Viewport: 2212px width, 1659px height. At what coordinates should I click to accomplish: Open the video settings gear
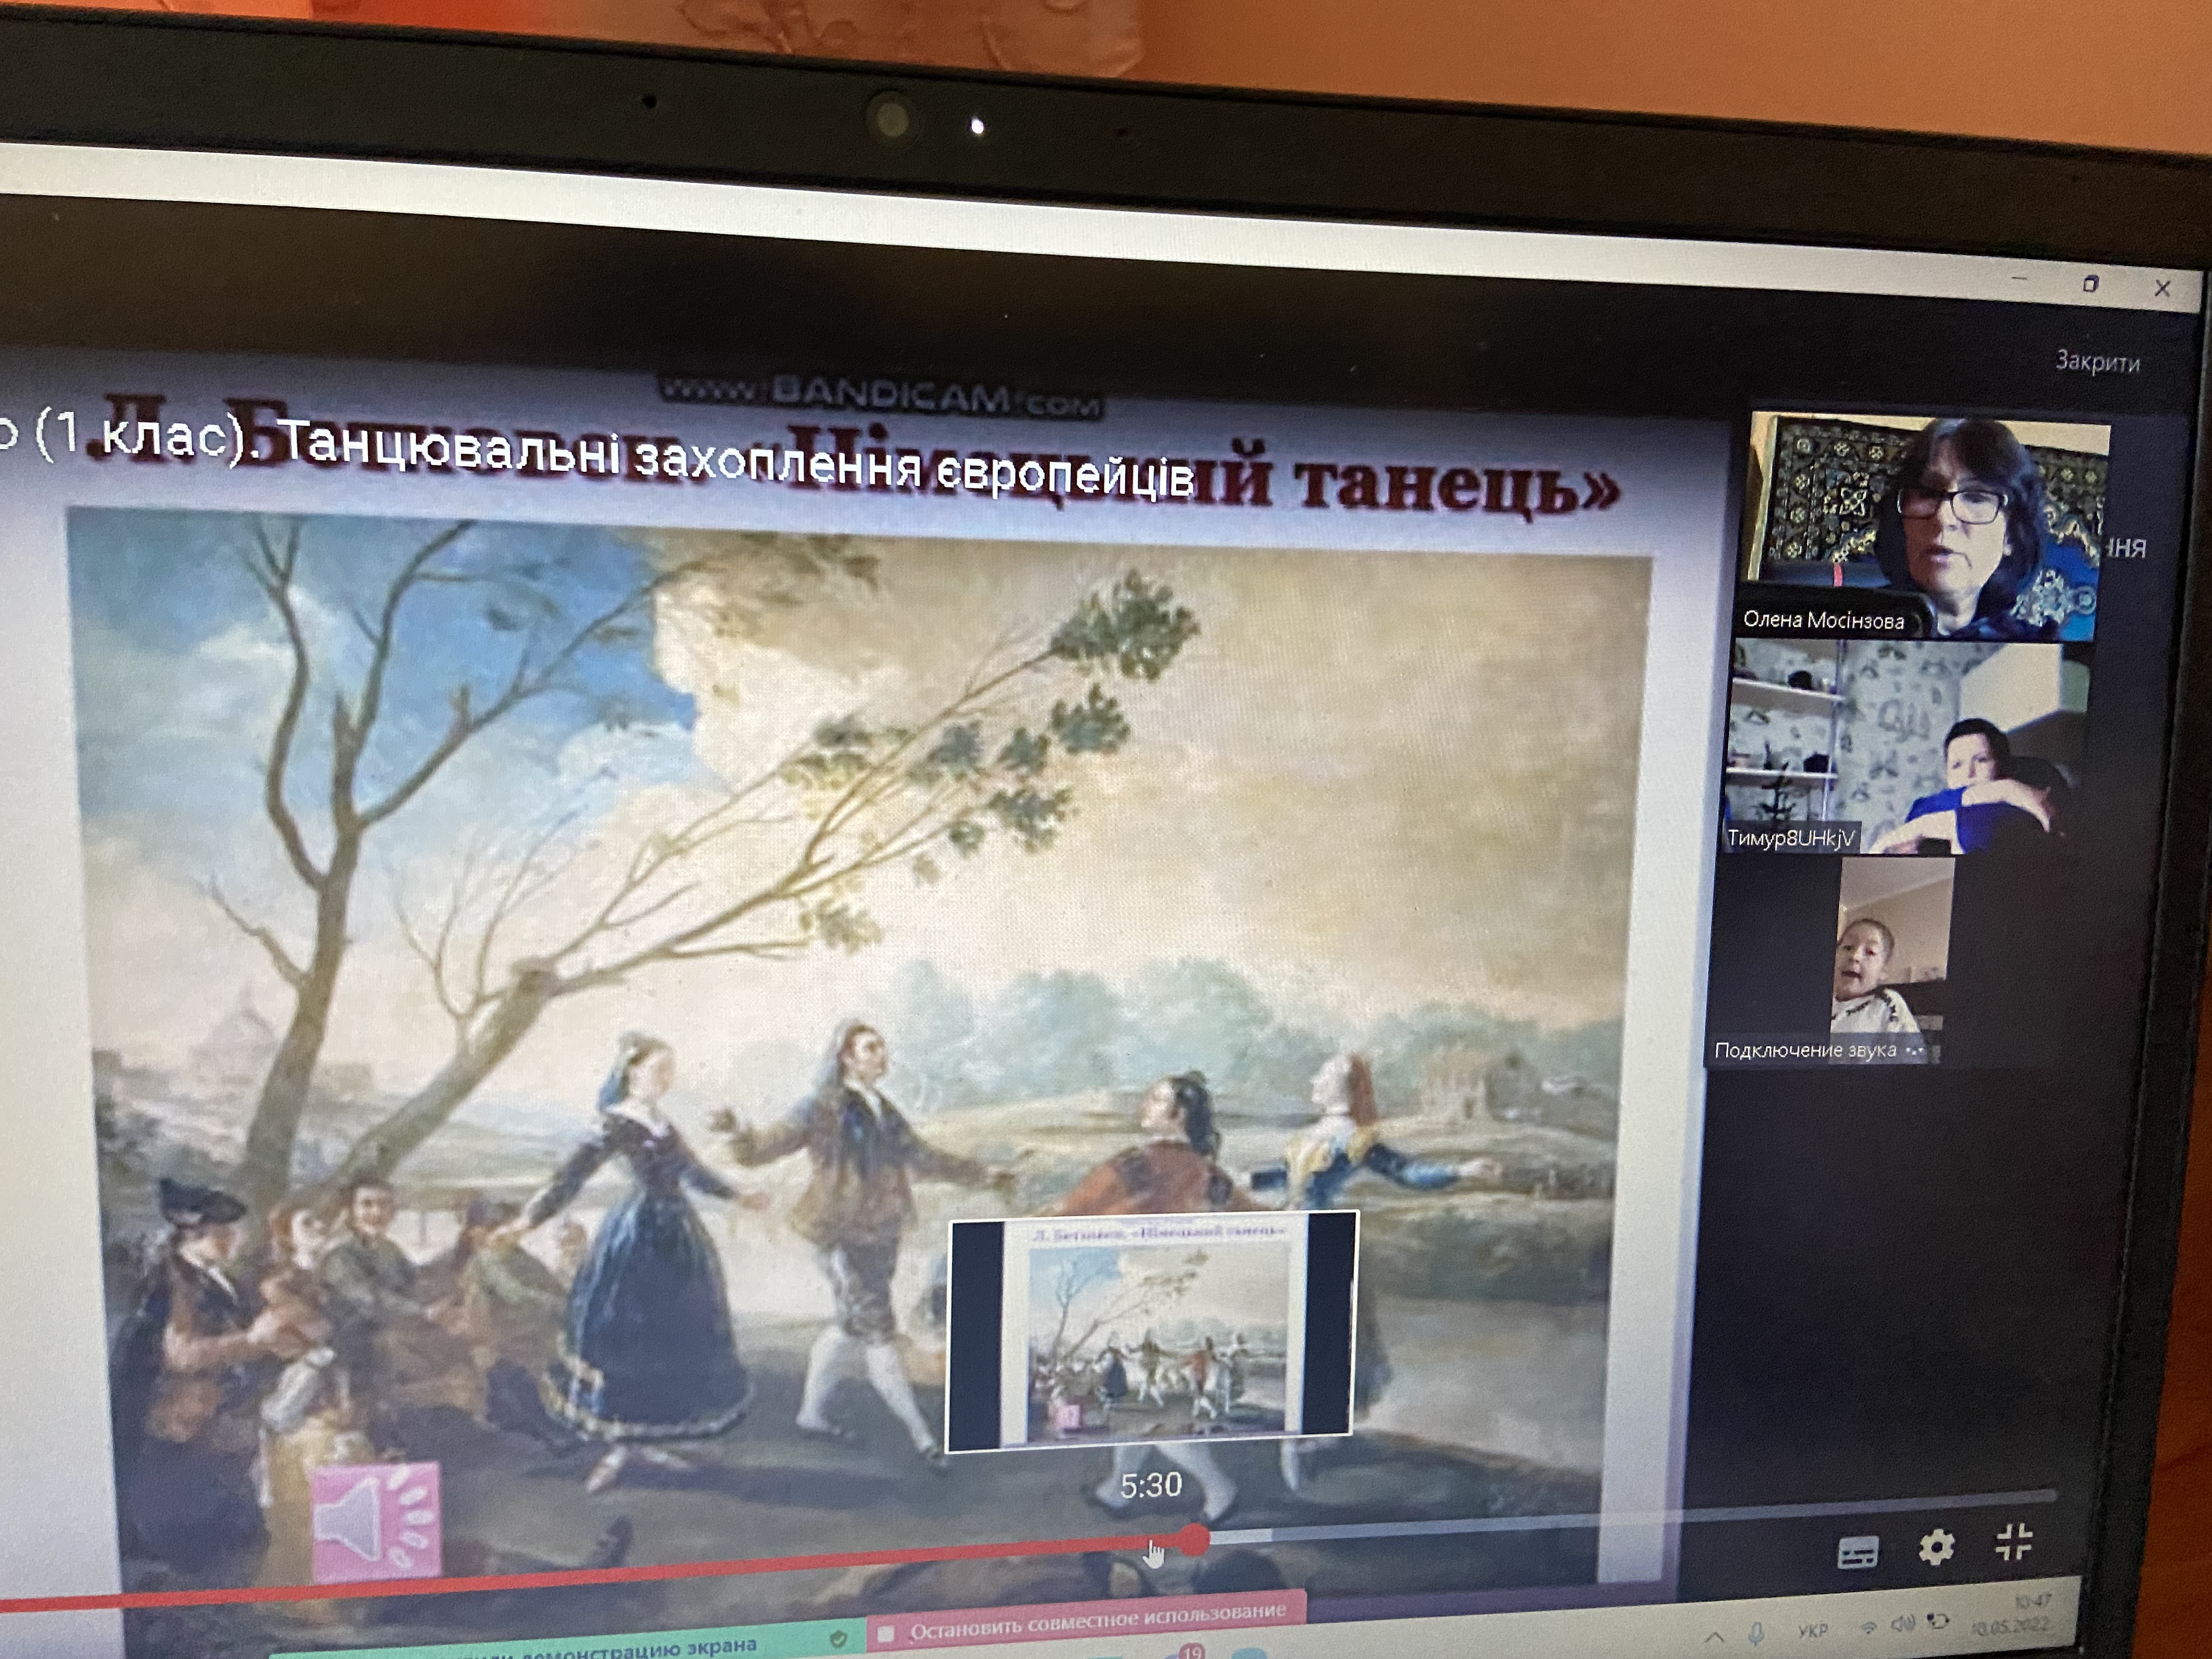pos(1936,1547)
